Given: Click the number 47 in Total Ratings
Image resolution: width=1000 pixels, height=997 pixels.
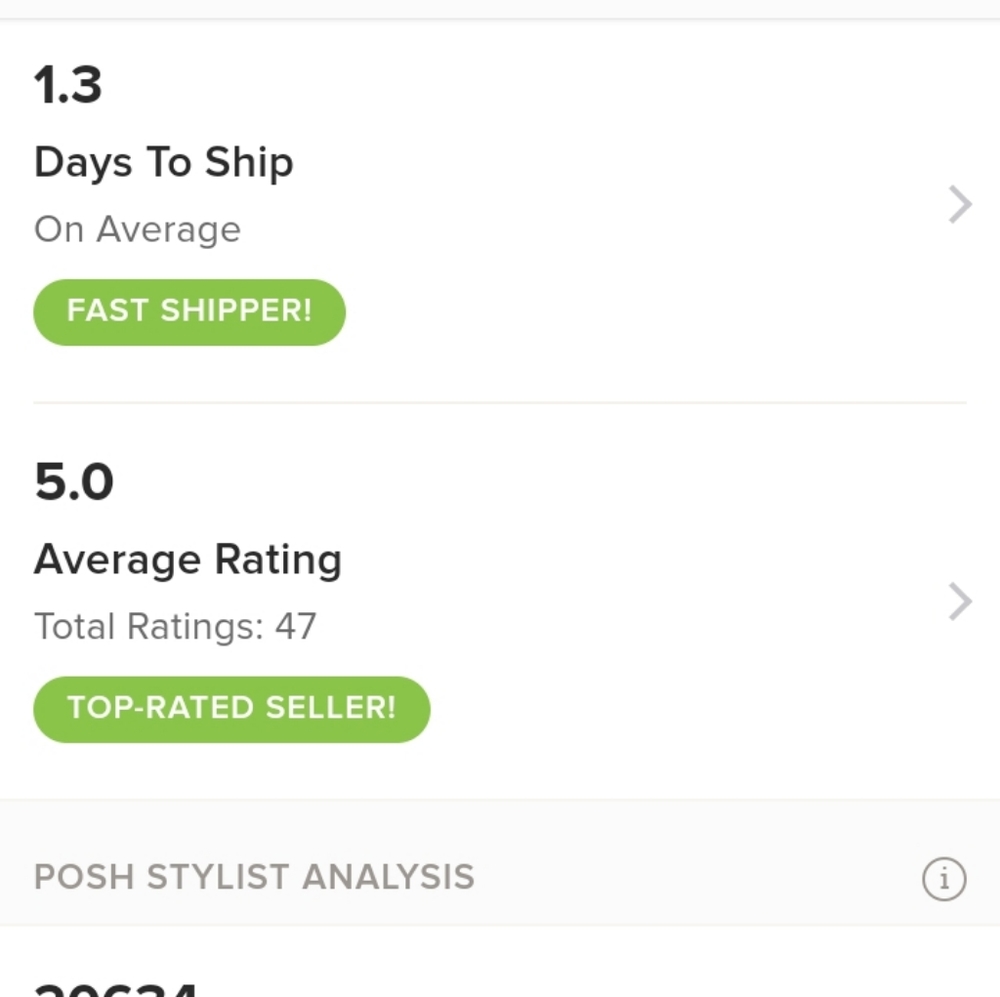Looking at the screenshot, I should pyautogui.click(x=295, y=627).
